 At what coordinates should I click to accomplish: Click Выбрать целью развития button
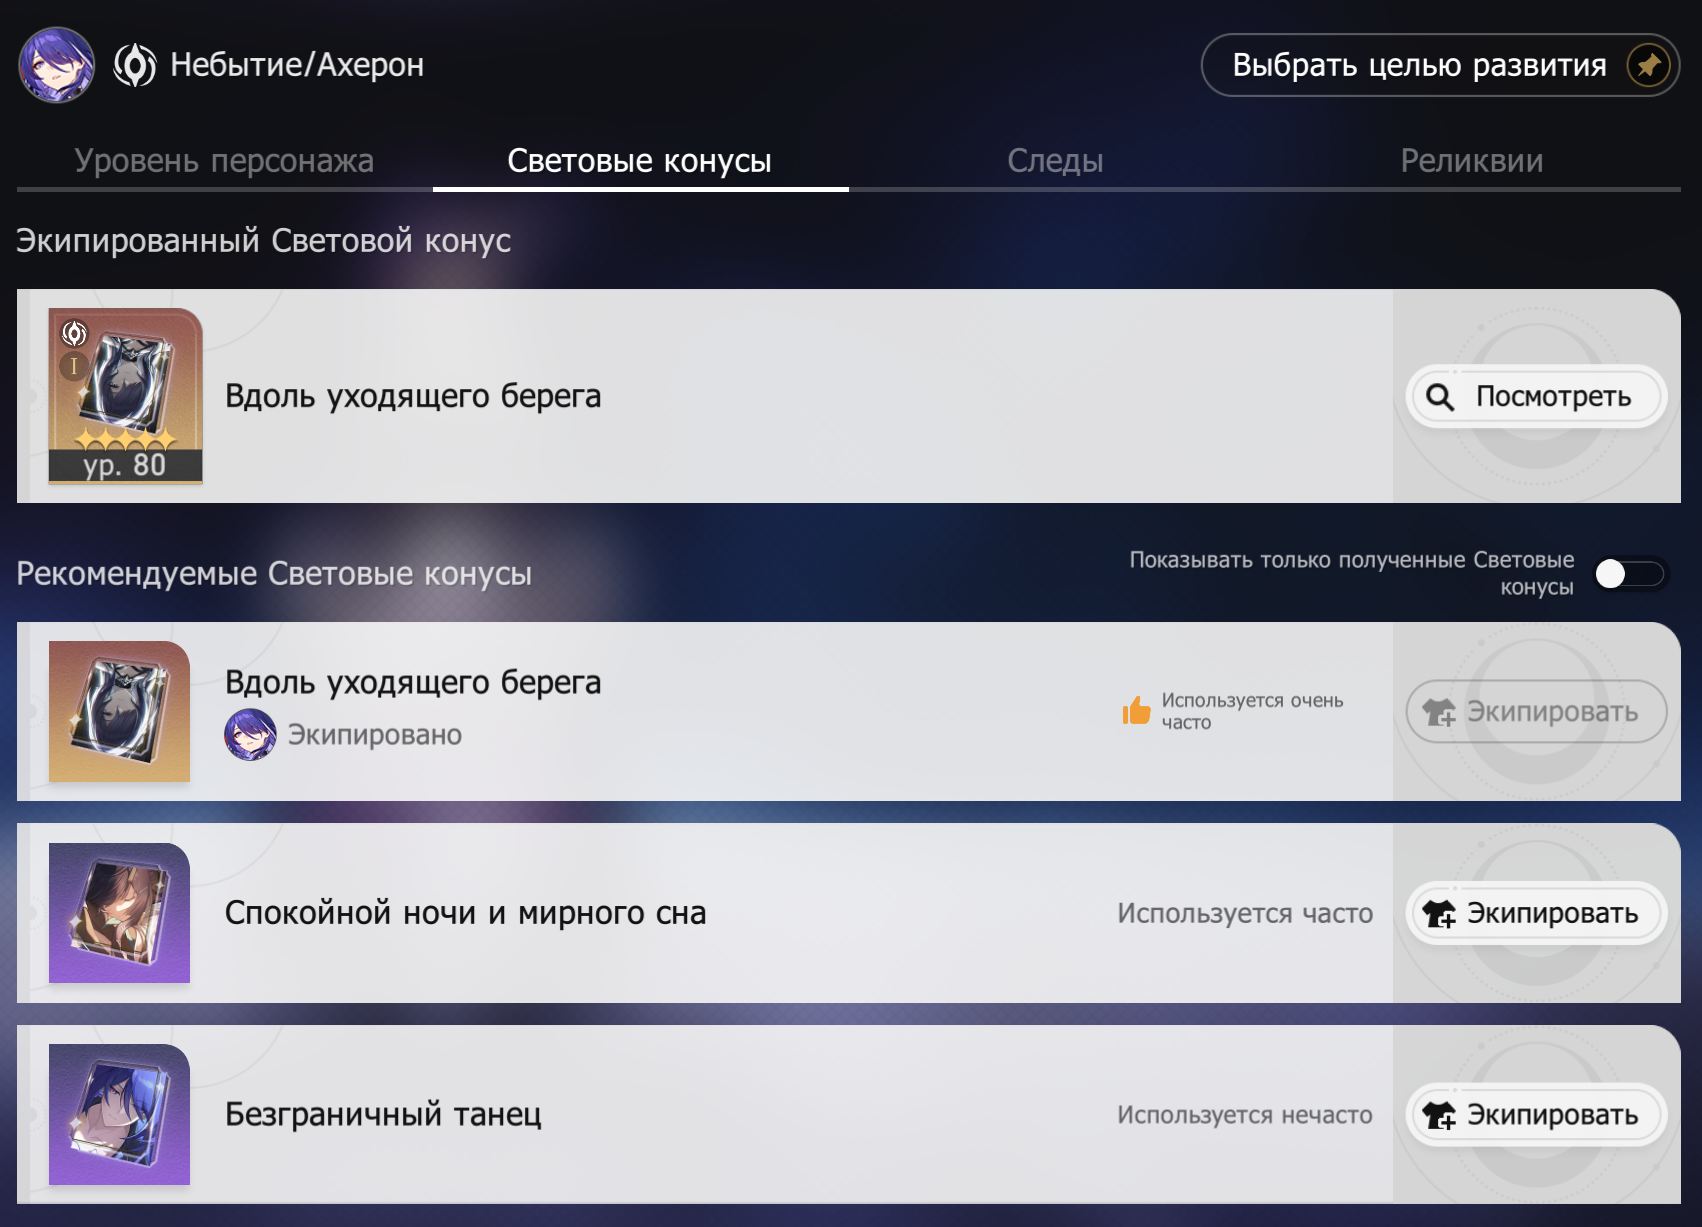[1440, 66]
